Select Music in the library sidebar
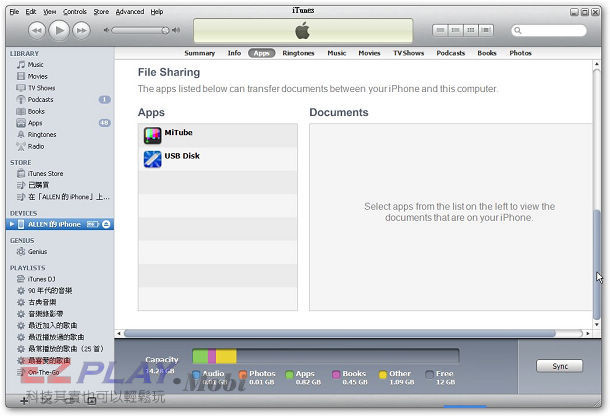The height and width of the screenshot is (416, 610). point(60,65)
